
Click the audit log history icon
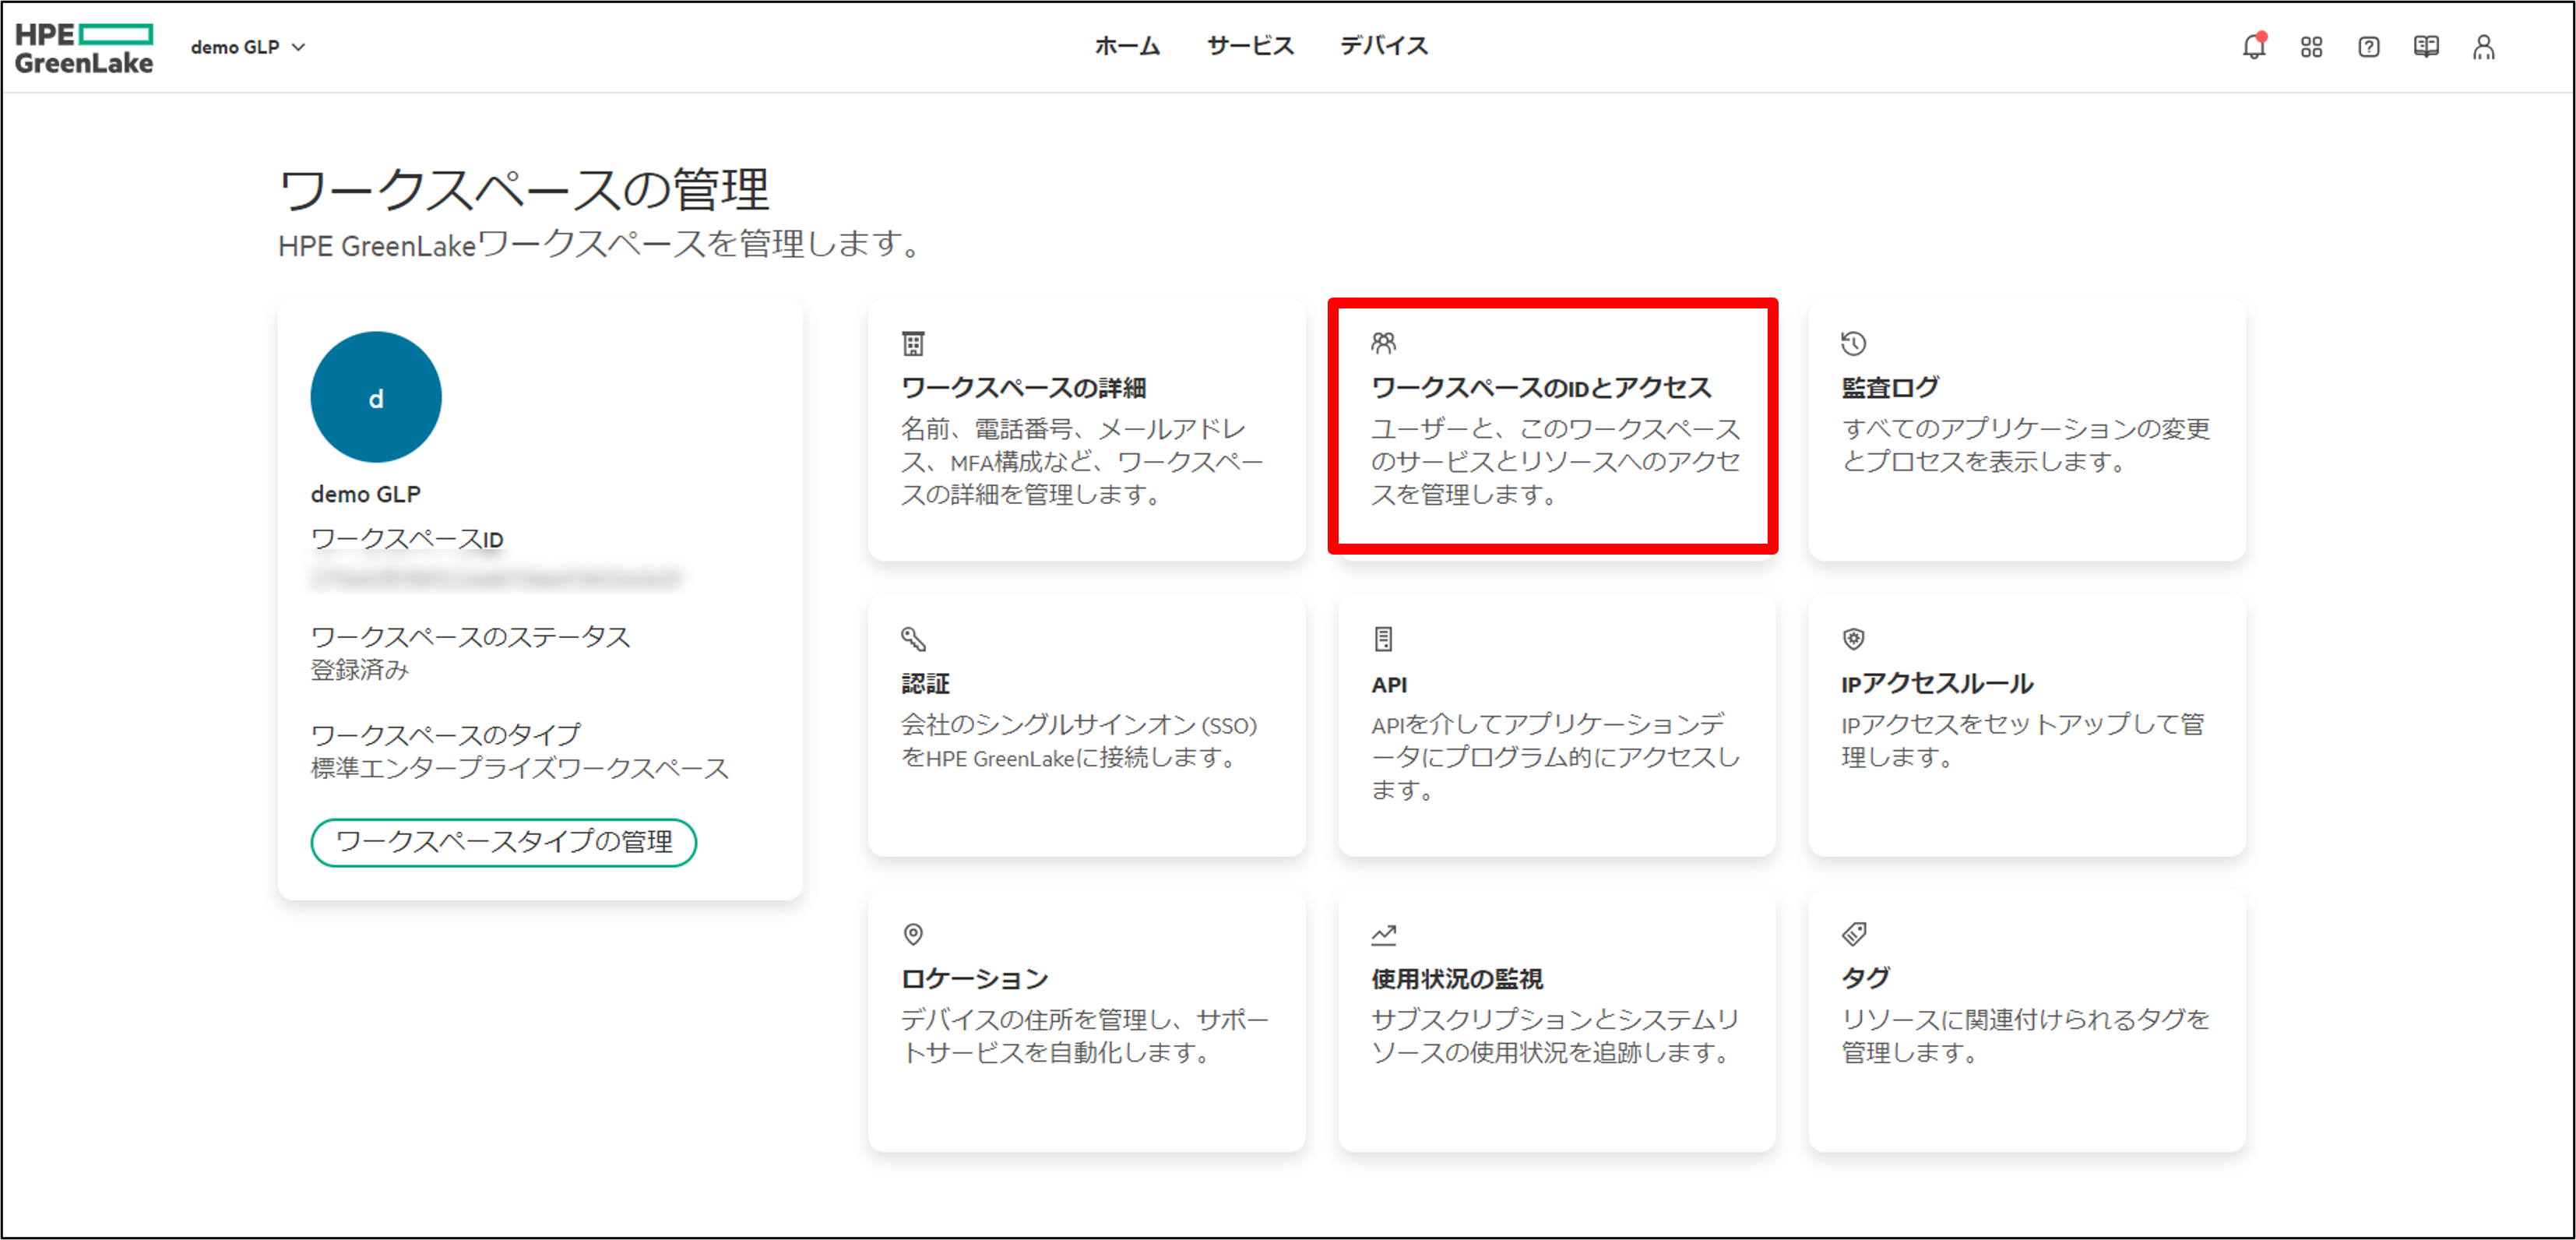1853,343
